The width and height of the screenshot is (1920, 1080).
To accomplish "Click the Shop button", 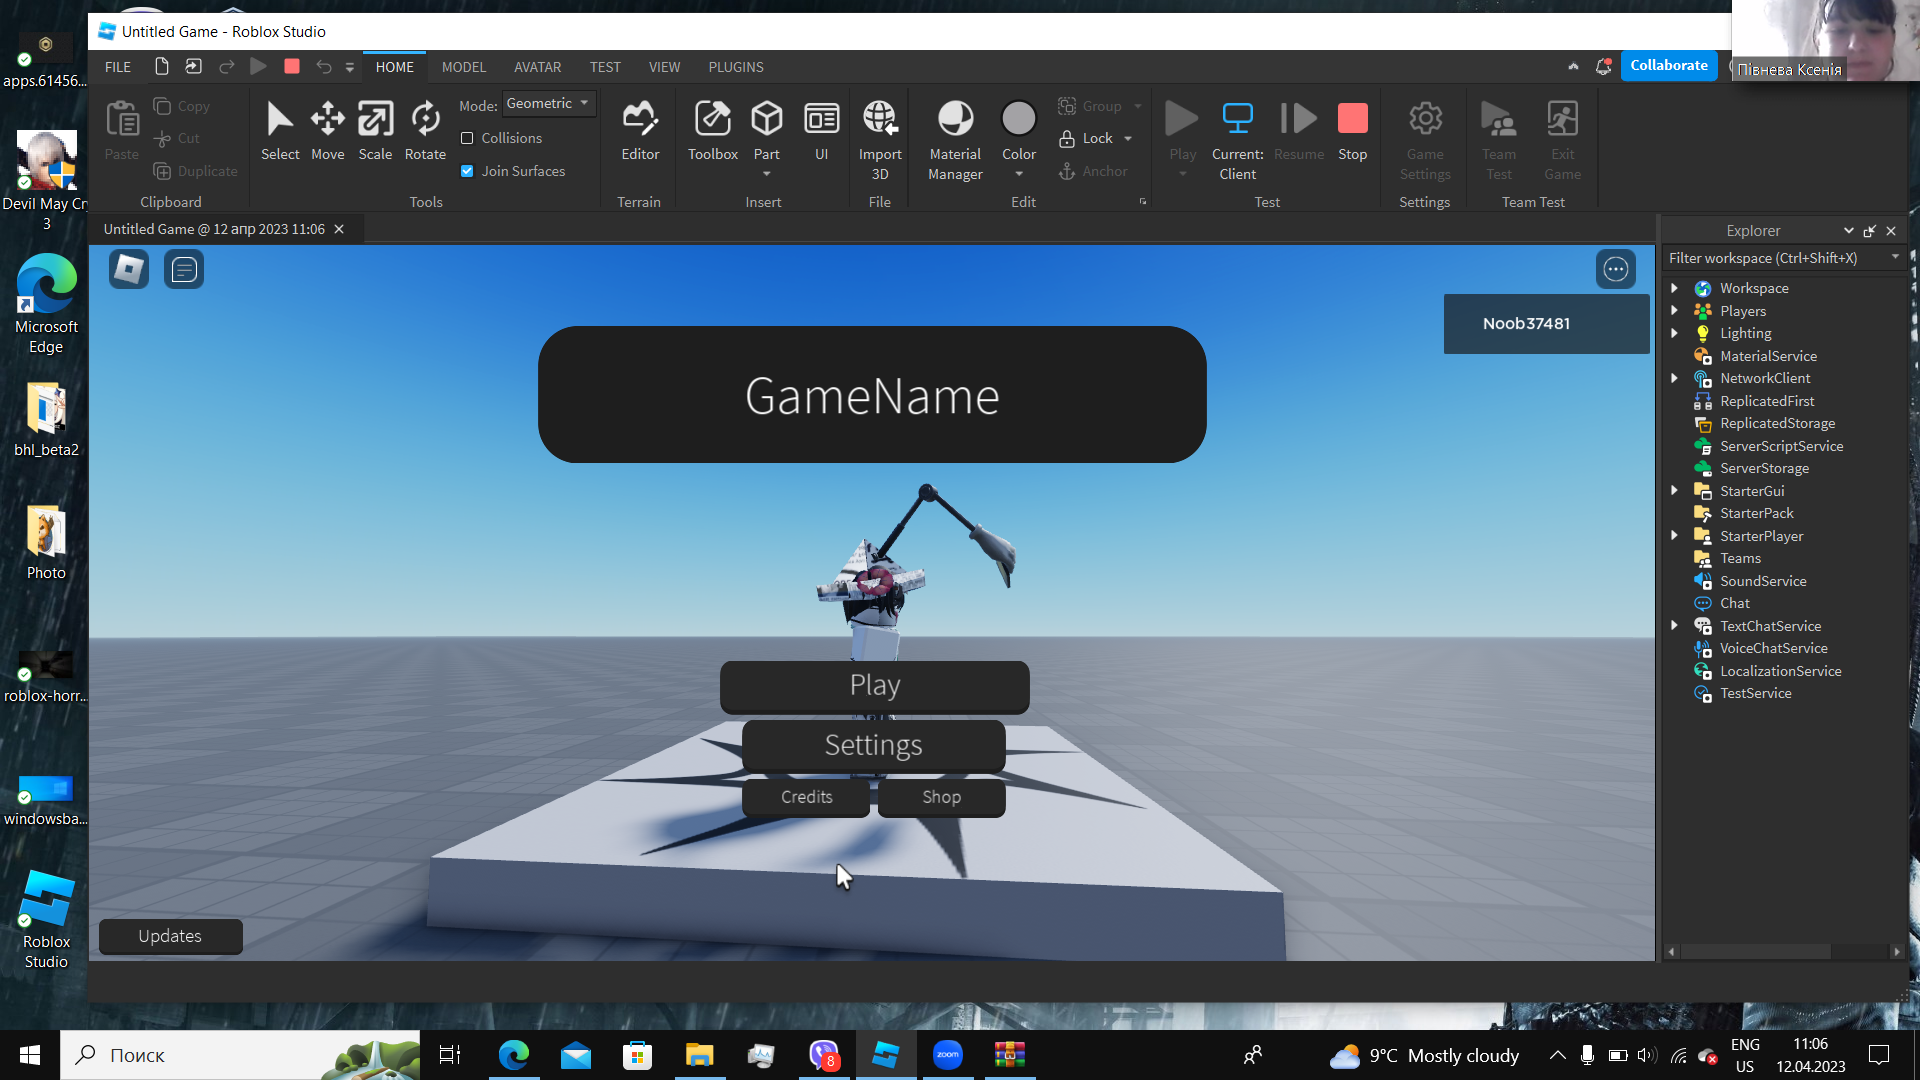I will tap(941, 797).
